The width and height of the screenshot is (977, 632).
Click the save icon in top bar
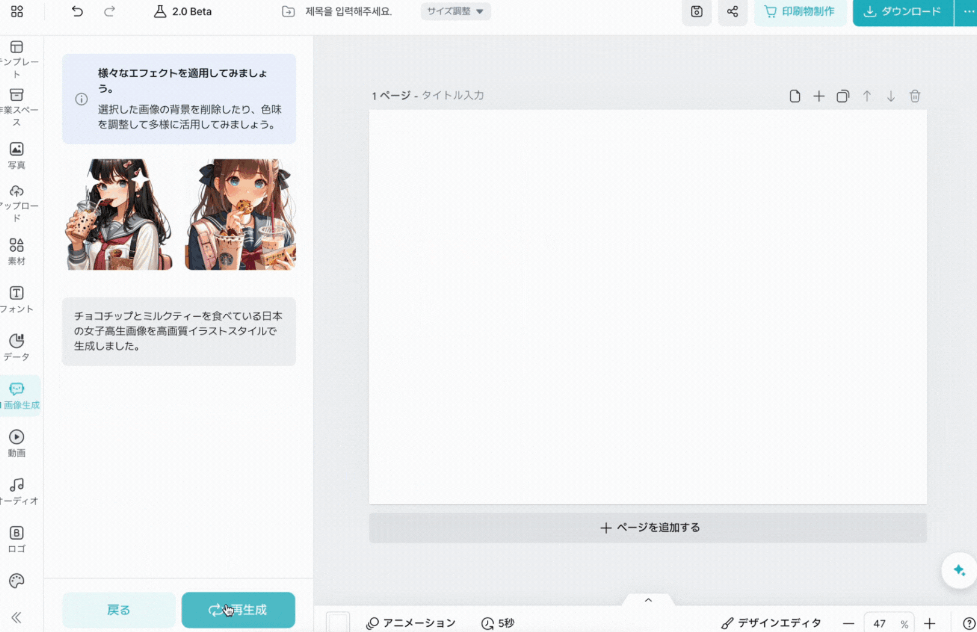697,12
